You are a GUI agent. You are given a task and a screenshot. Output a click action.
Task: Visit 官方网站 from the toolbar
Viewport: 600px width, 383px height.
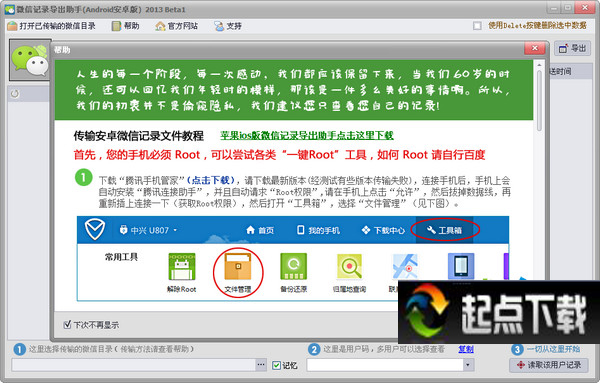176,26
